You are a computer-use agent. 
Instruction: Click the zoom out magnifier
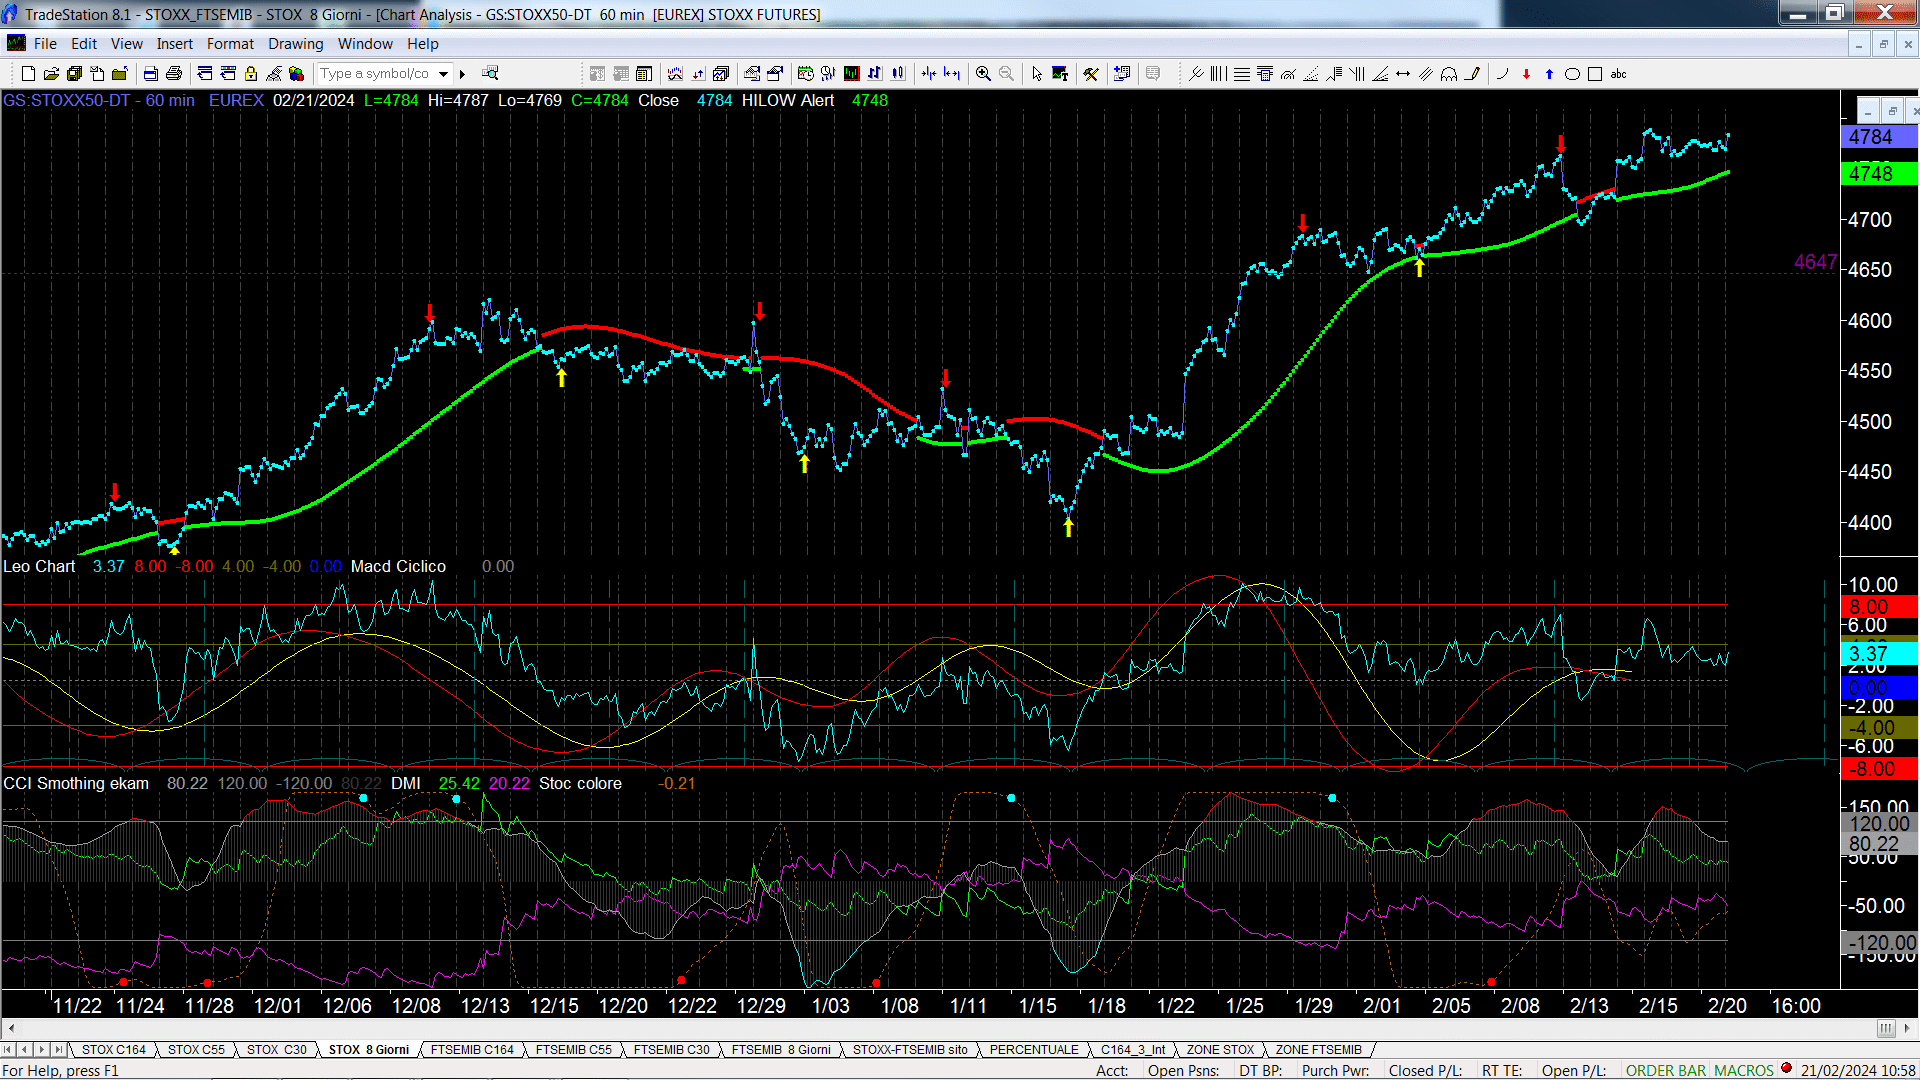pyautogui.click(x=1007, y=74)
